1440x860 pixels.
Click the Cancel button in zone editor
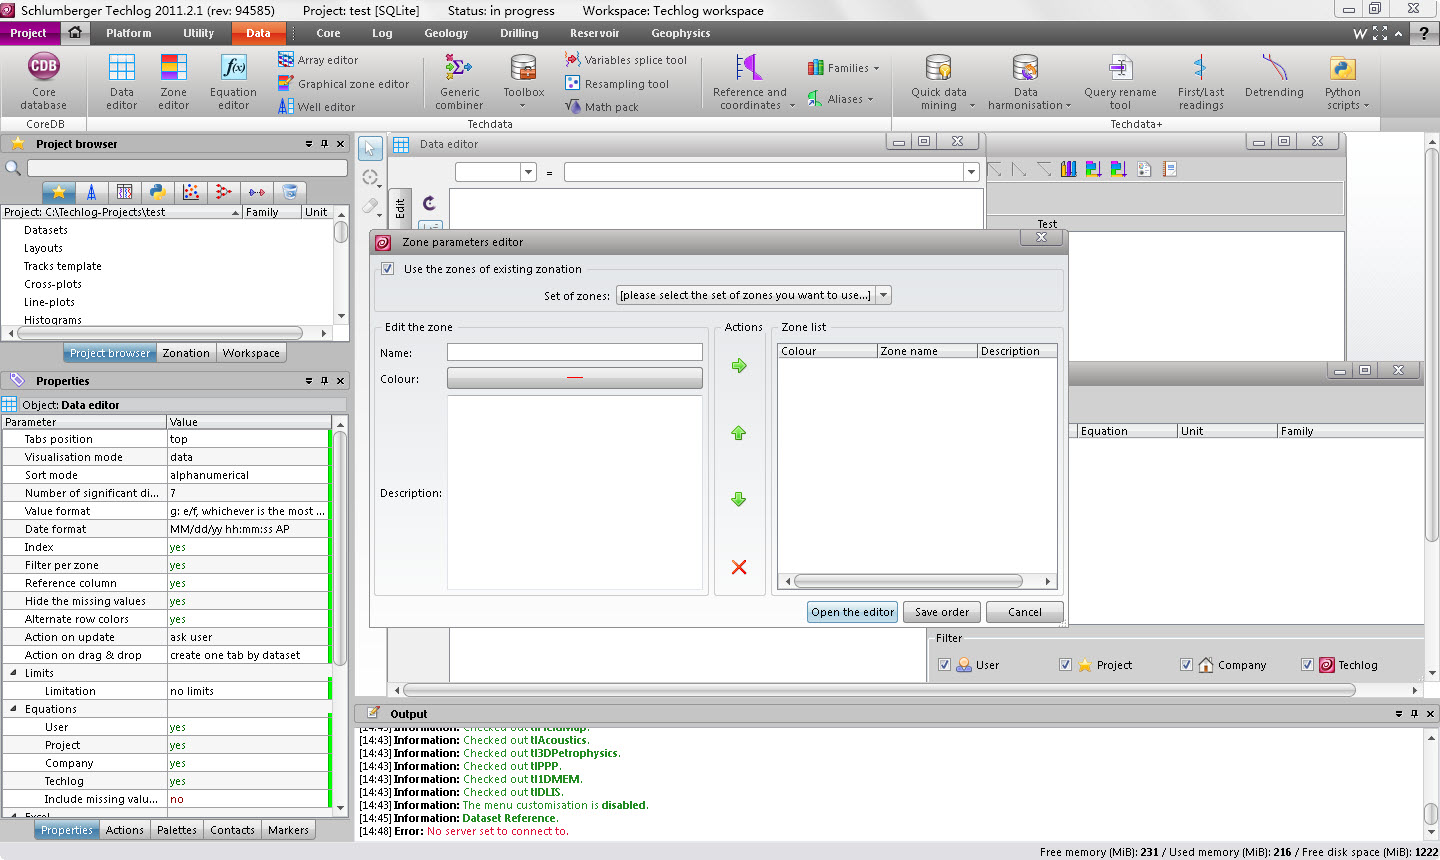coord(1025,612)
